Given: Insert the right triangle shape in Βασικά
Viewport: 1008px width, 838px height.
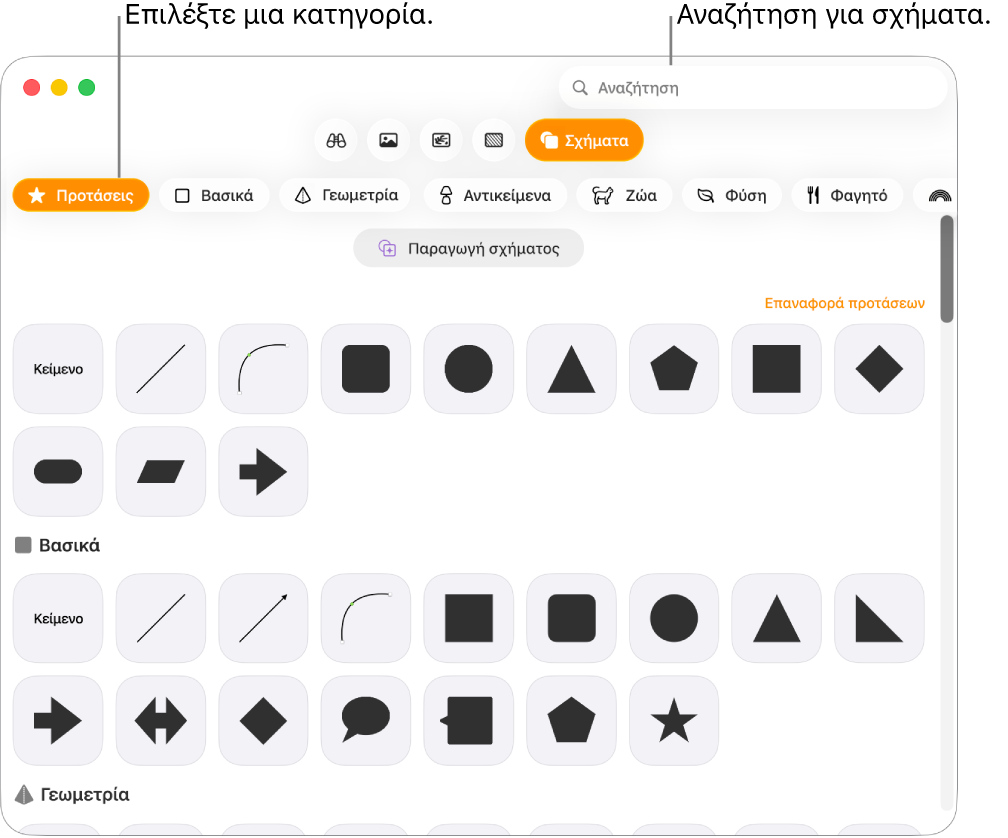Looking at the screenshot, I should (879, 618).
